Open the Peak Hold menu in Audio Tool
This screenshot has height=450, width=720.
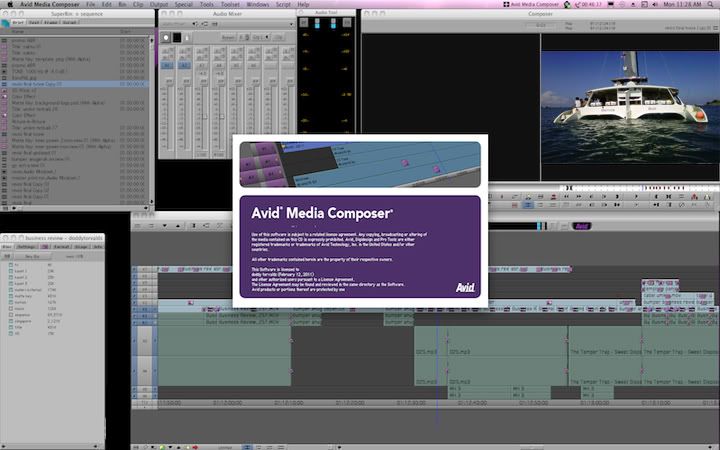tap(347, 22)
